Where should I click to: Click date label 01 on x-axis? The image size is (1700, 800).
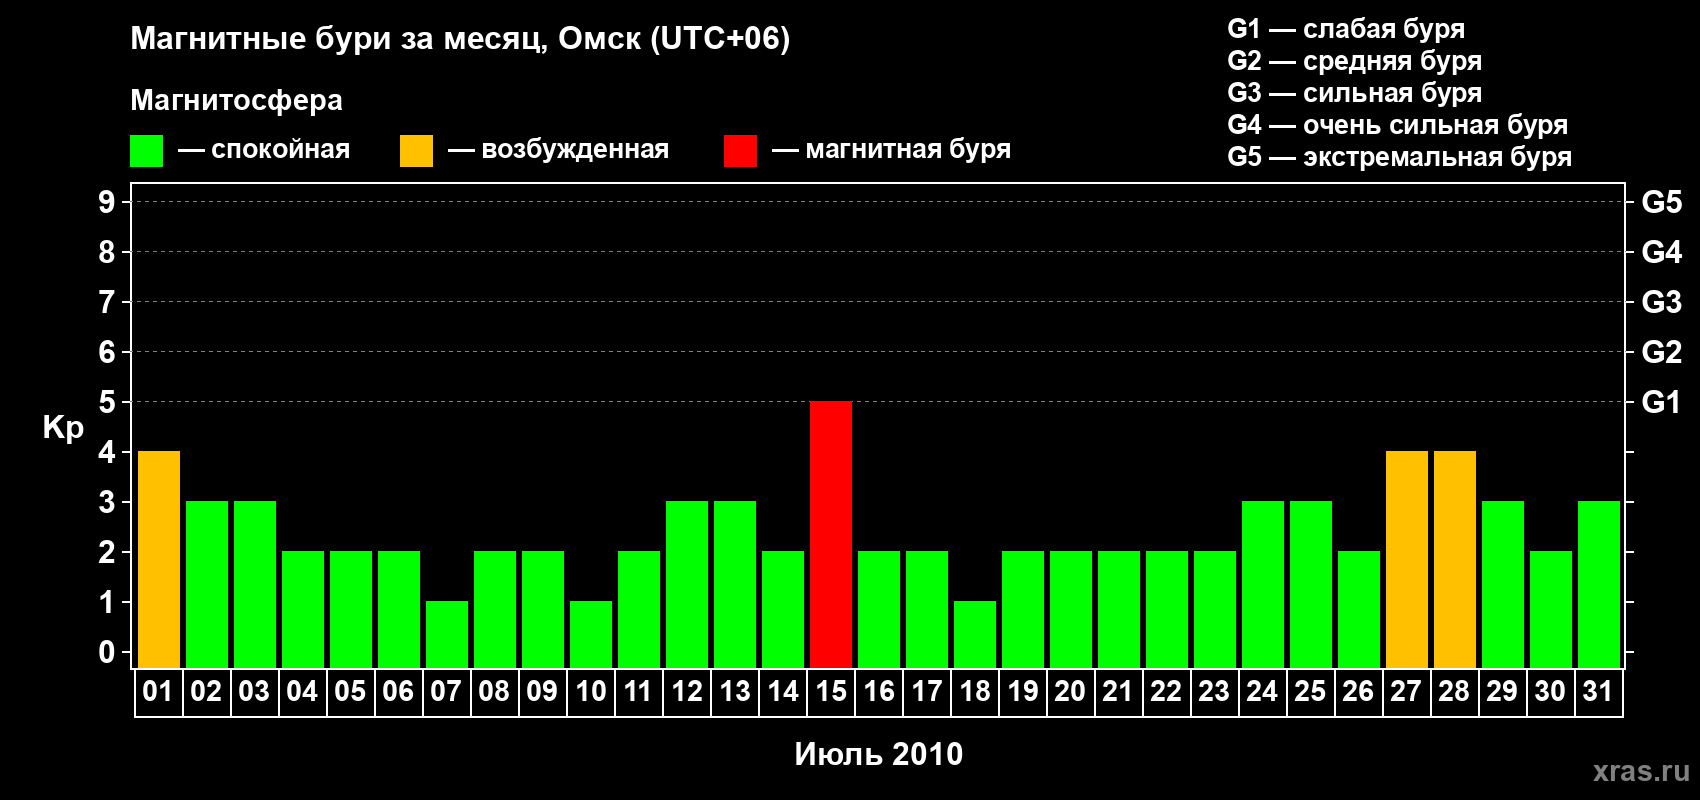tap(158, 691)
